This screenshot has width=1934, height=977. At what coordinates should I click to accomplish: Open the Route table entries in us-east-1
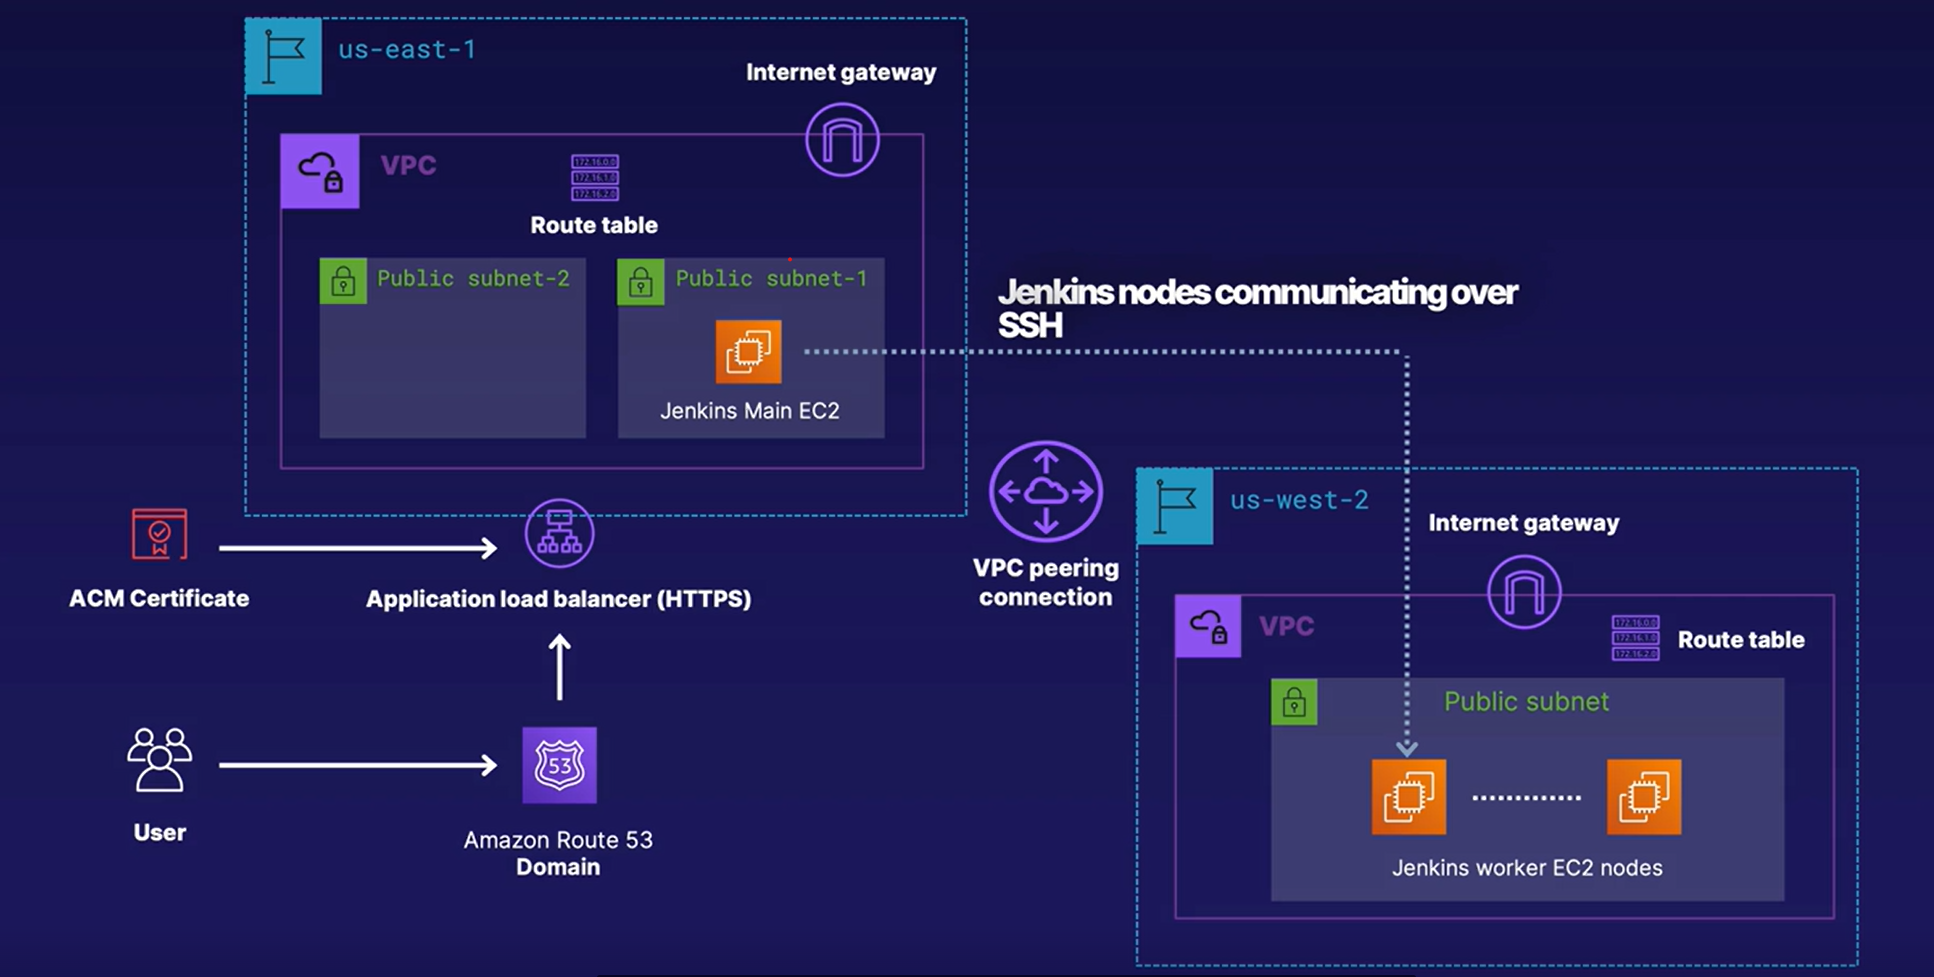point(594,175)
